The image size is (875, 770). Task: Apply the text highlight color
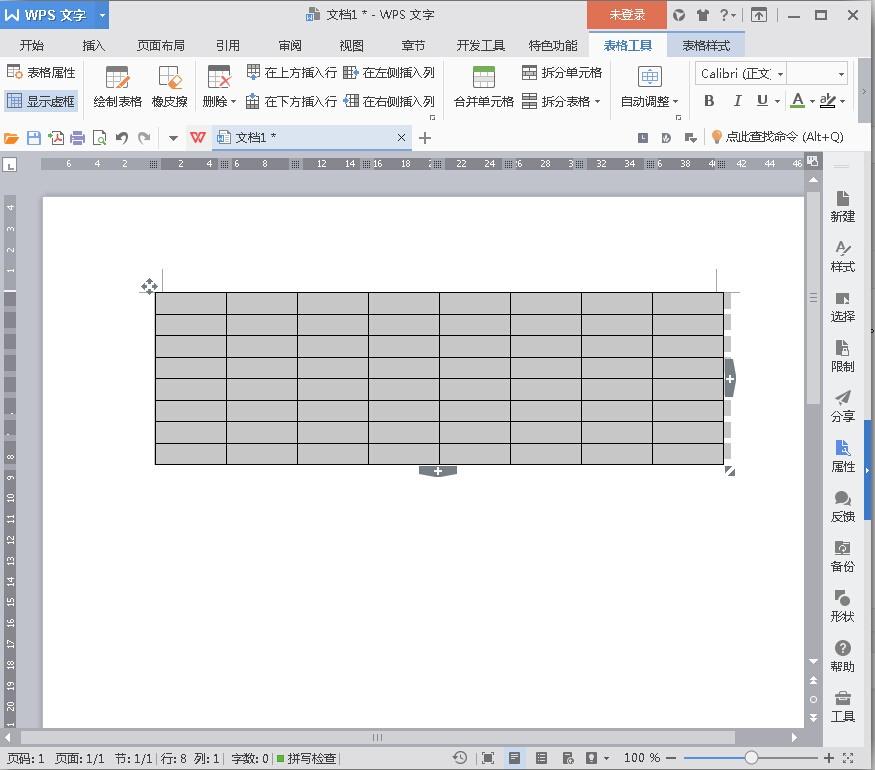(x=828, y=101)
